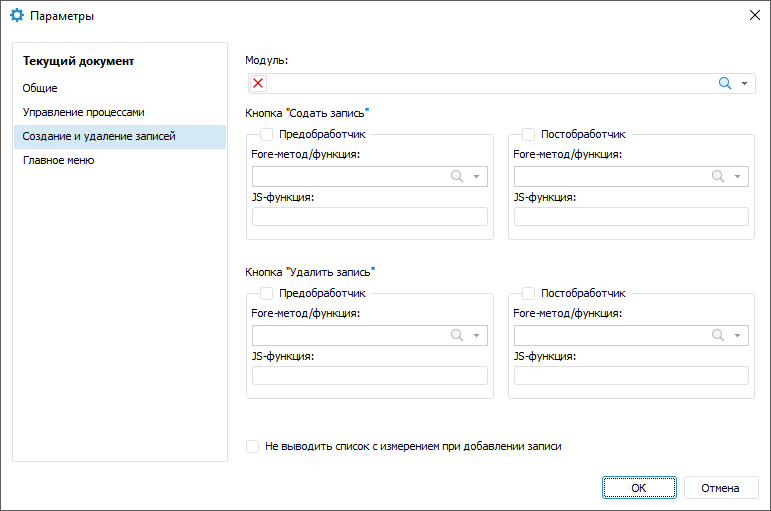Enable Предобработчик checkbox under Создать запись
Screen dimensions: 771x511
pos(267,133)
